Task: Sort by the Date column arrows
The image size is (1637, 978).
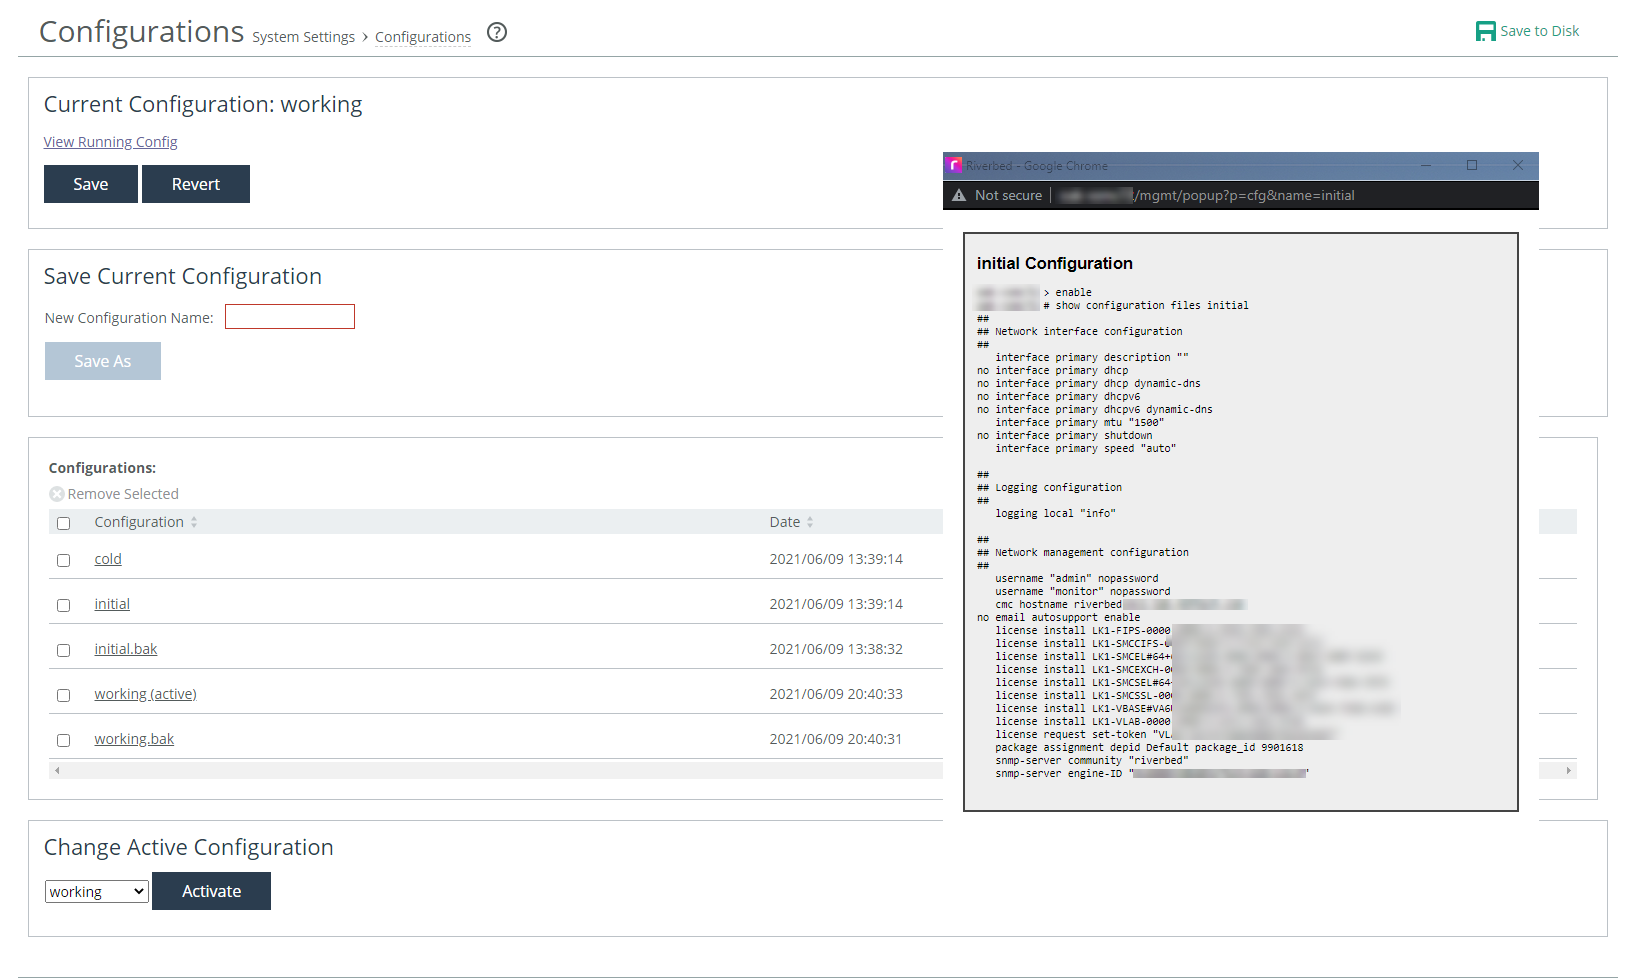Action: coord(810,522)
